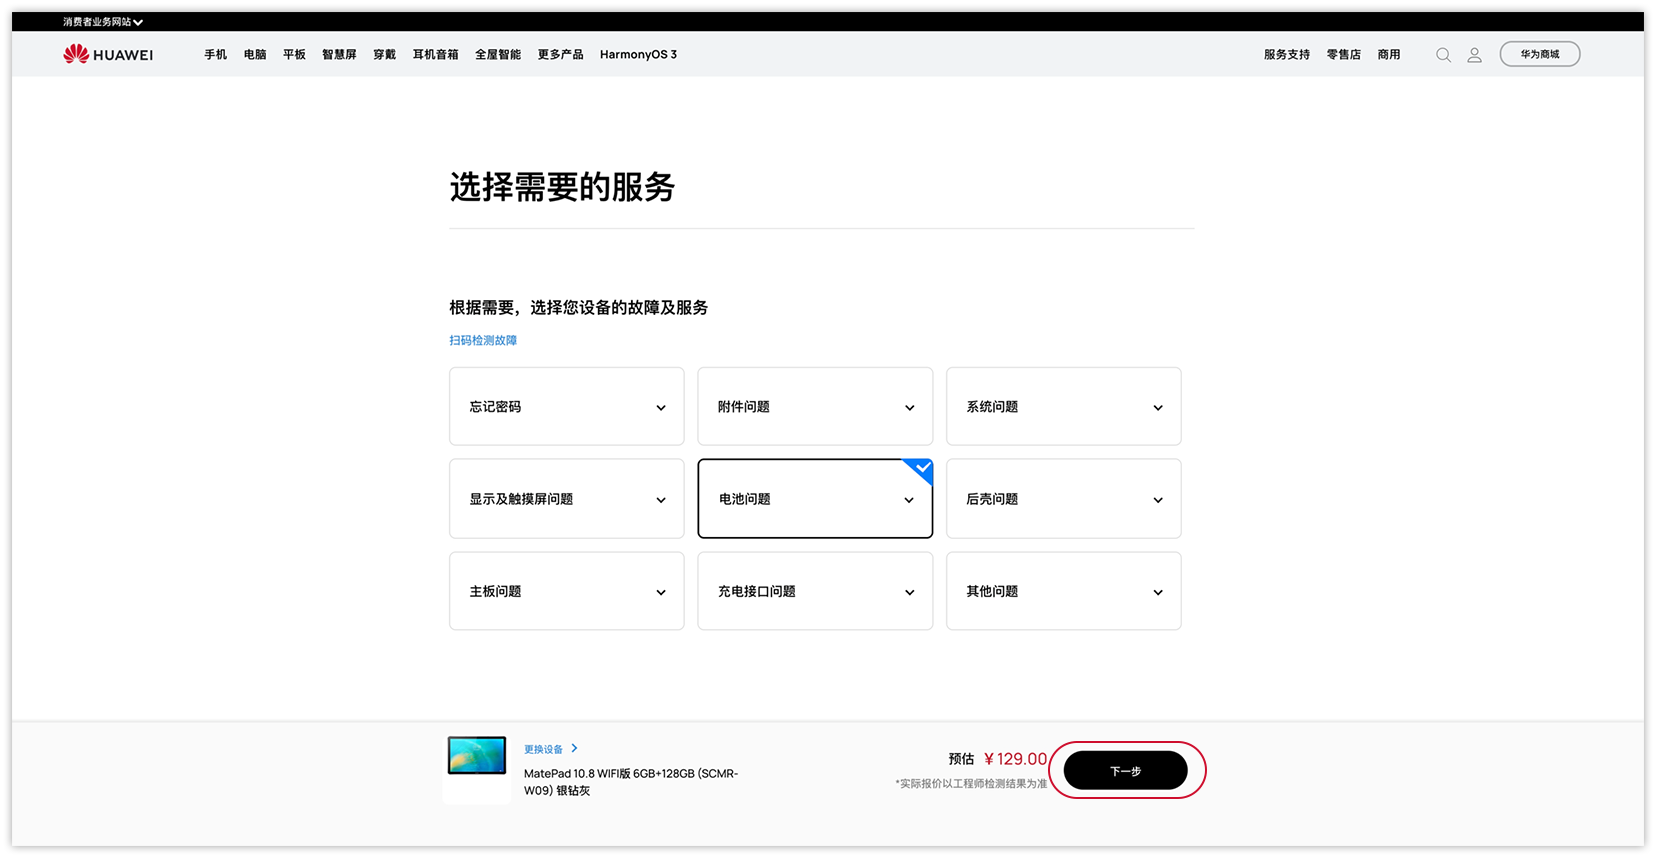Open 华为商城 store button

(1540, 54)
